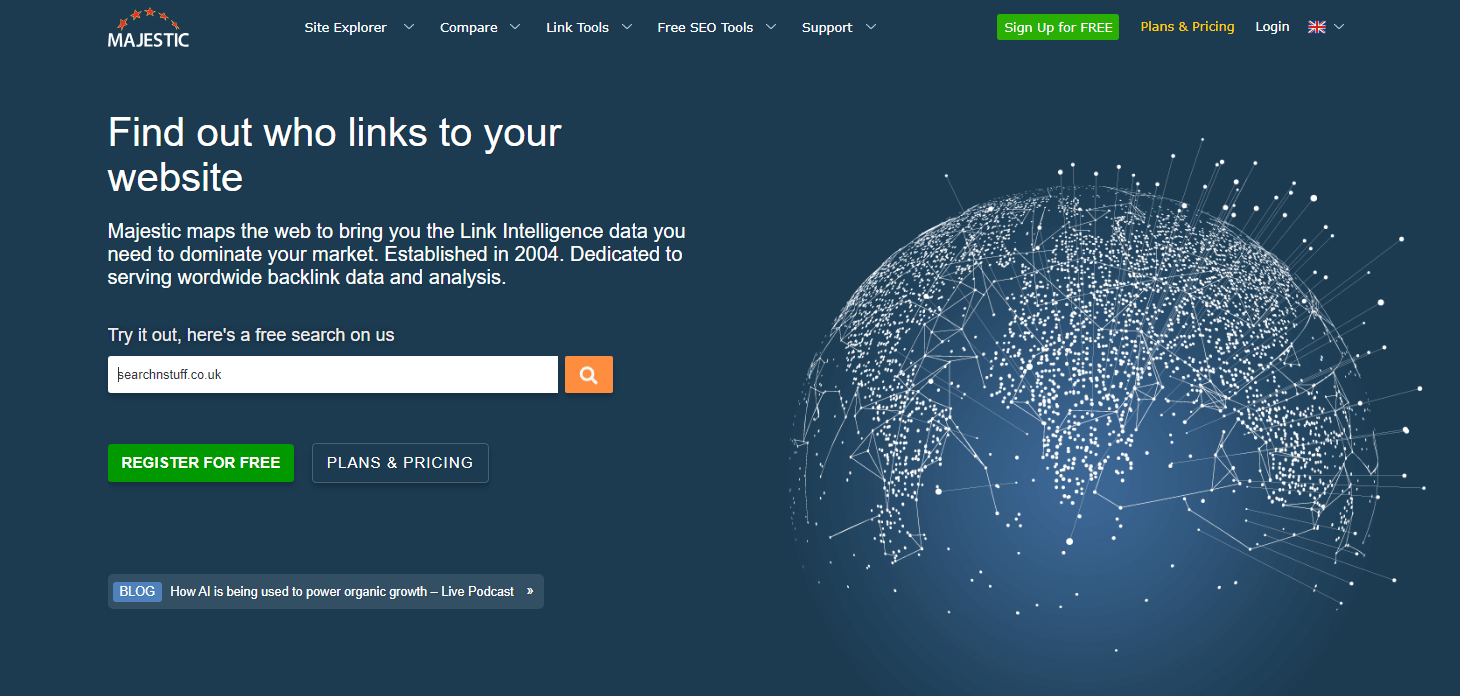The height and width of the screenshot is (696, 1460).
Task: Click the double-arrow next to Live Podcast
Action: (x=529, y=590)
